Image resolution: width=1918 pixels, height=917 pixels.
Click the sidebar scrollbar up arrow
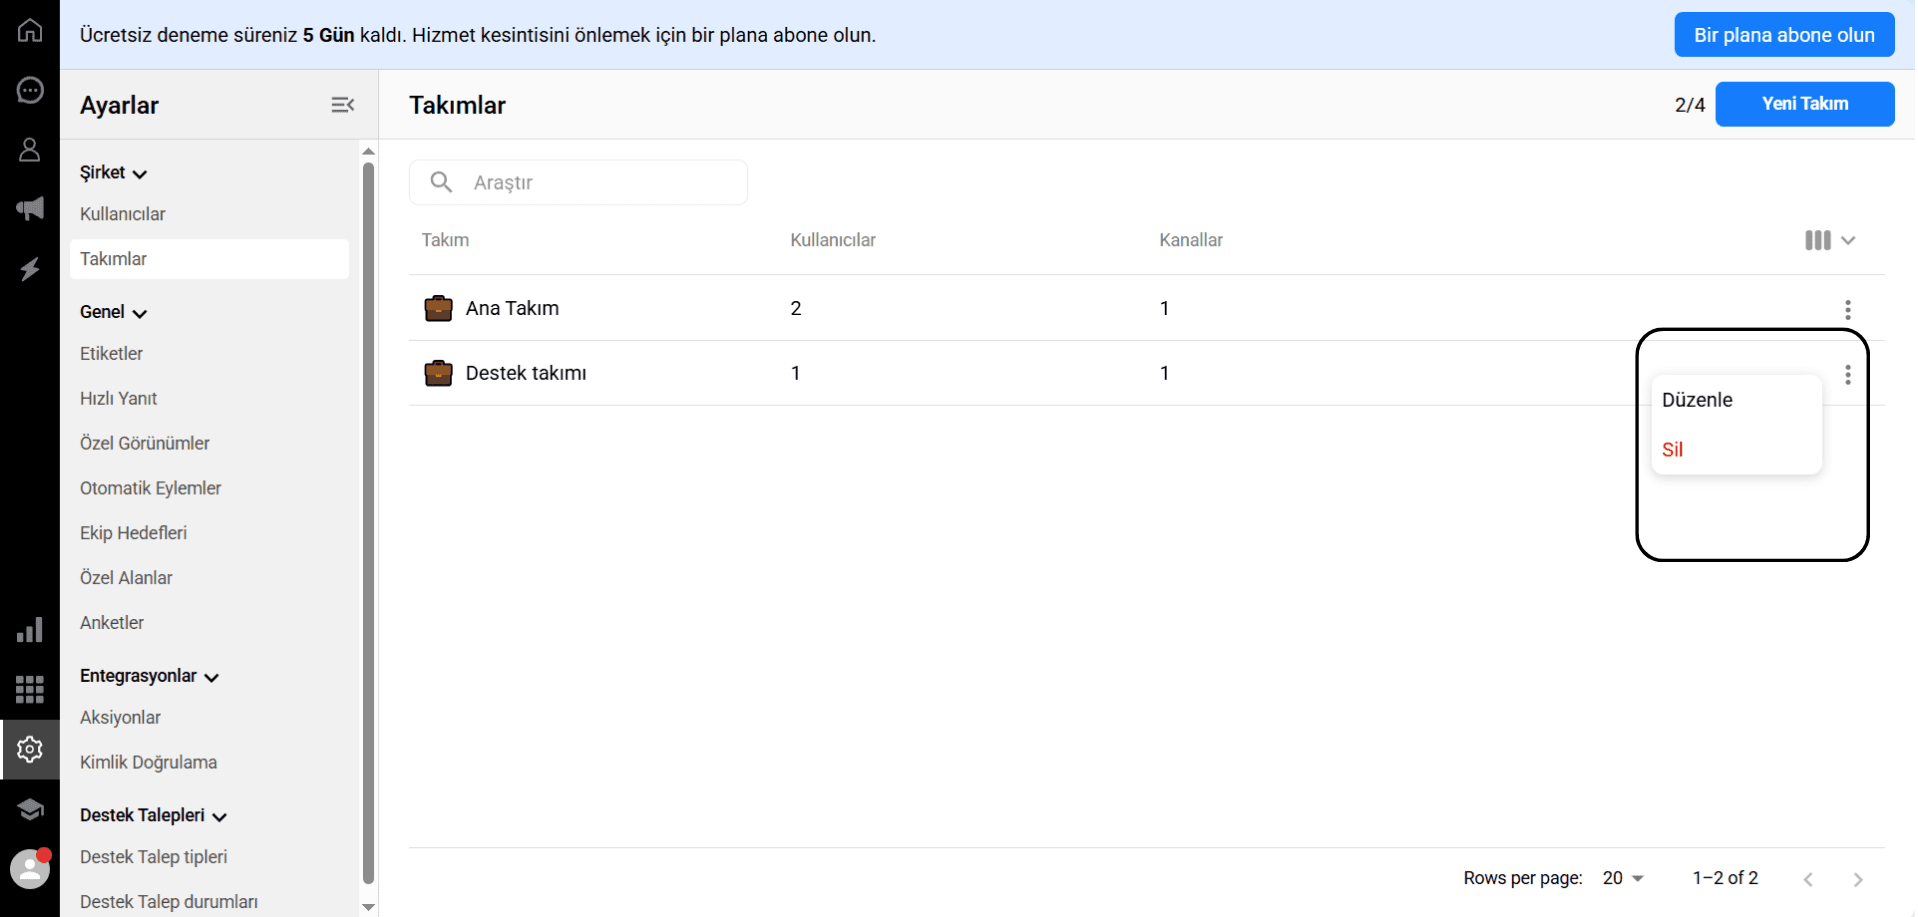click(x=368, y=152)
